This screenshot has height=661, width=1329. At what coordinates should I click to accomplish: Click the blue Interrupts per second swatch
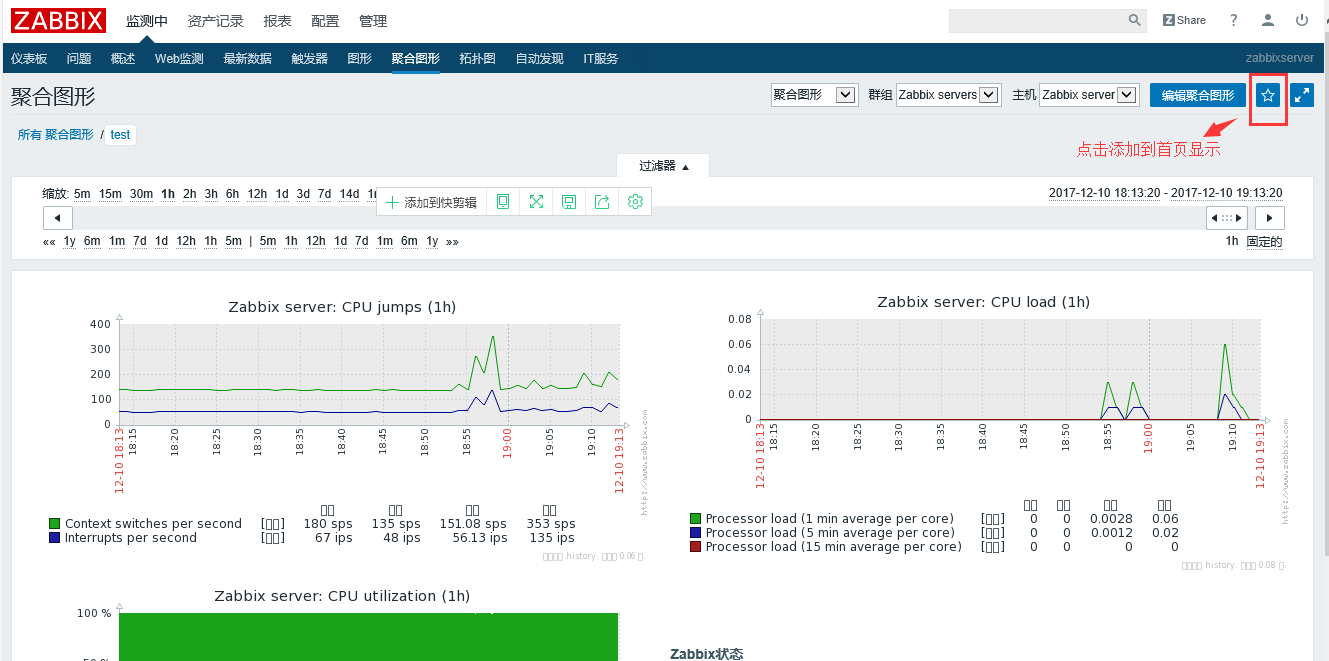(x=55, y=538)
